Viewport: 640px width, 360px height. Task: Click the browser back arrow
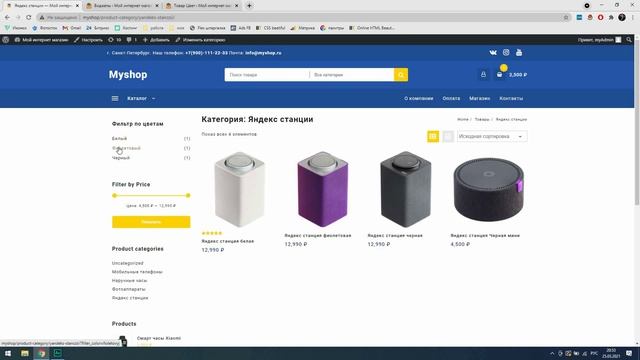coord(7,18)
